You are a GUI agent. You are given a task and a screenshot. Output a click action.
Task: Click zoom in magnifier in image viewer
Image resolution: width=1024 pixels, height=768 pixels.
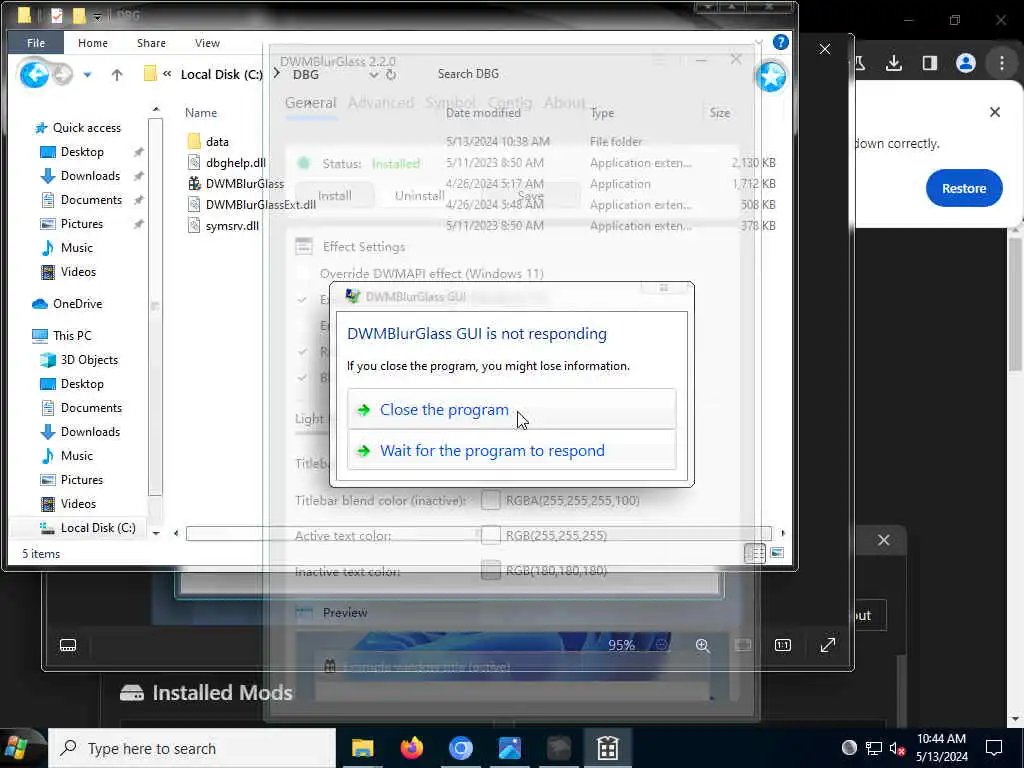[x=703, y=645]
